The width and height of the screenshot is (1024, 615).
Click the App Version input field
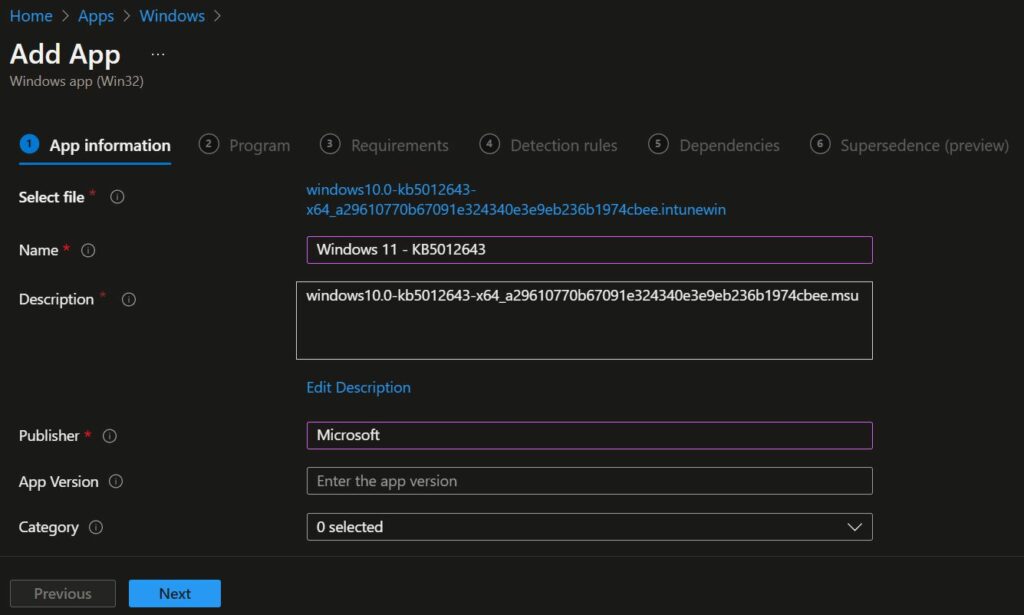(x=589, y=481)
